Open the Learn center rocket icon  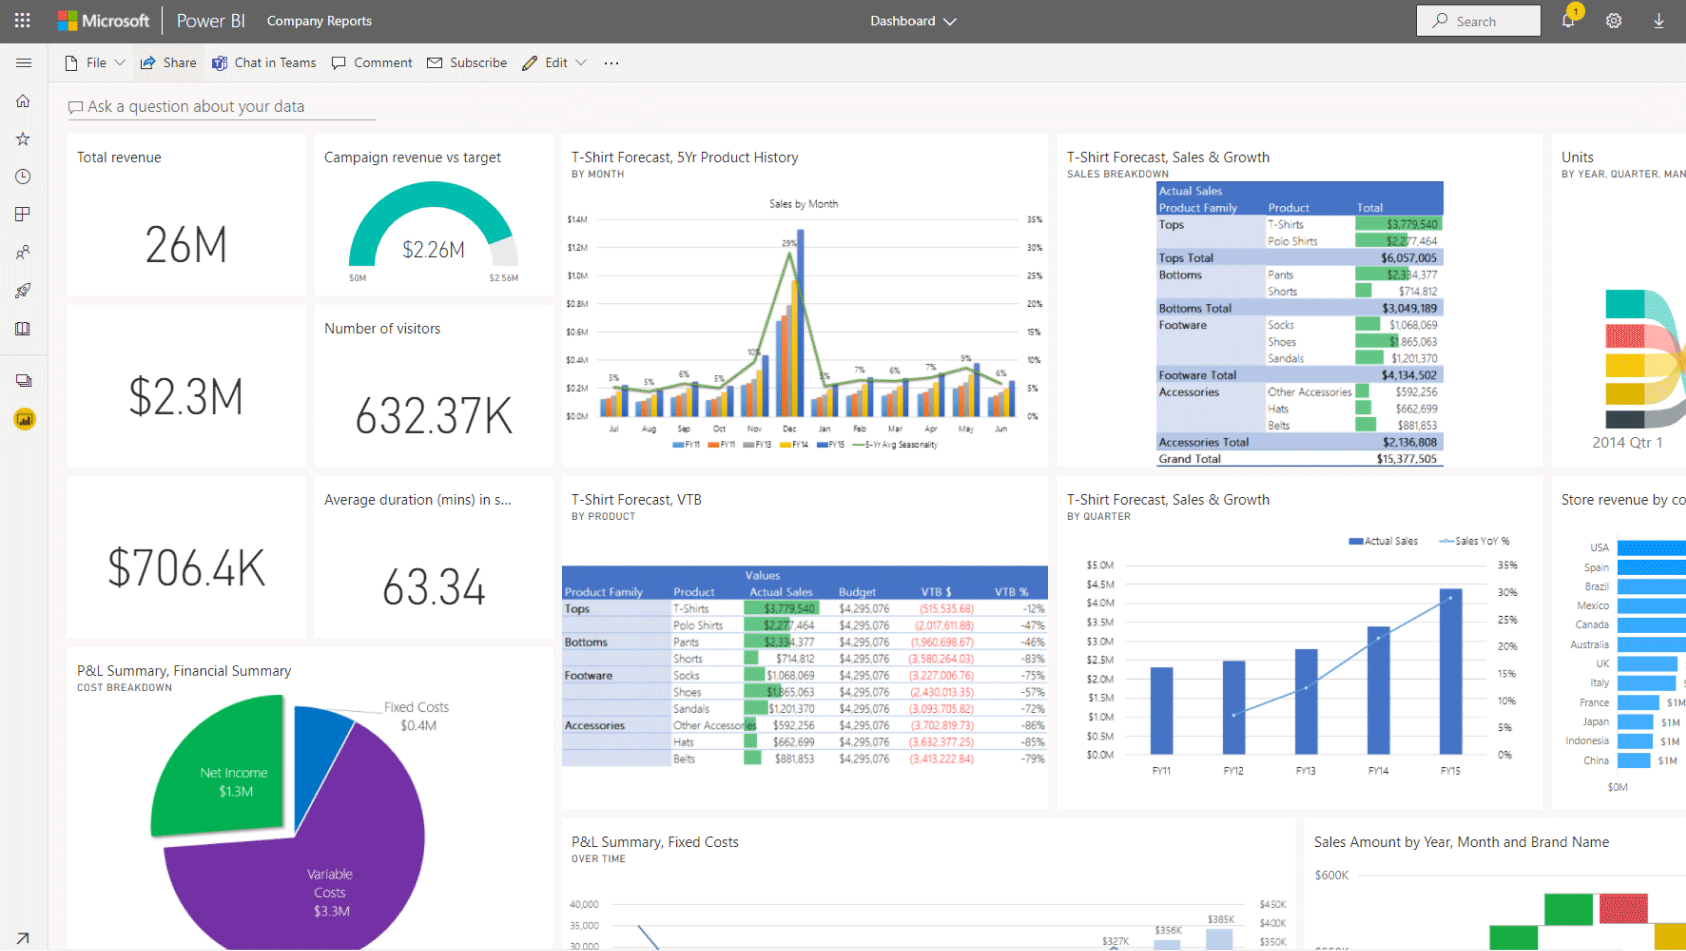pos(22,290)
